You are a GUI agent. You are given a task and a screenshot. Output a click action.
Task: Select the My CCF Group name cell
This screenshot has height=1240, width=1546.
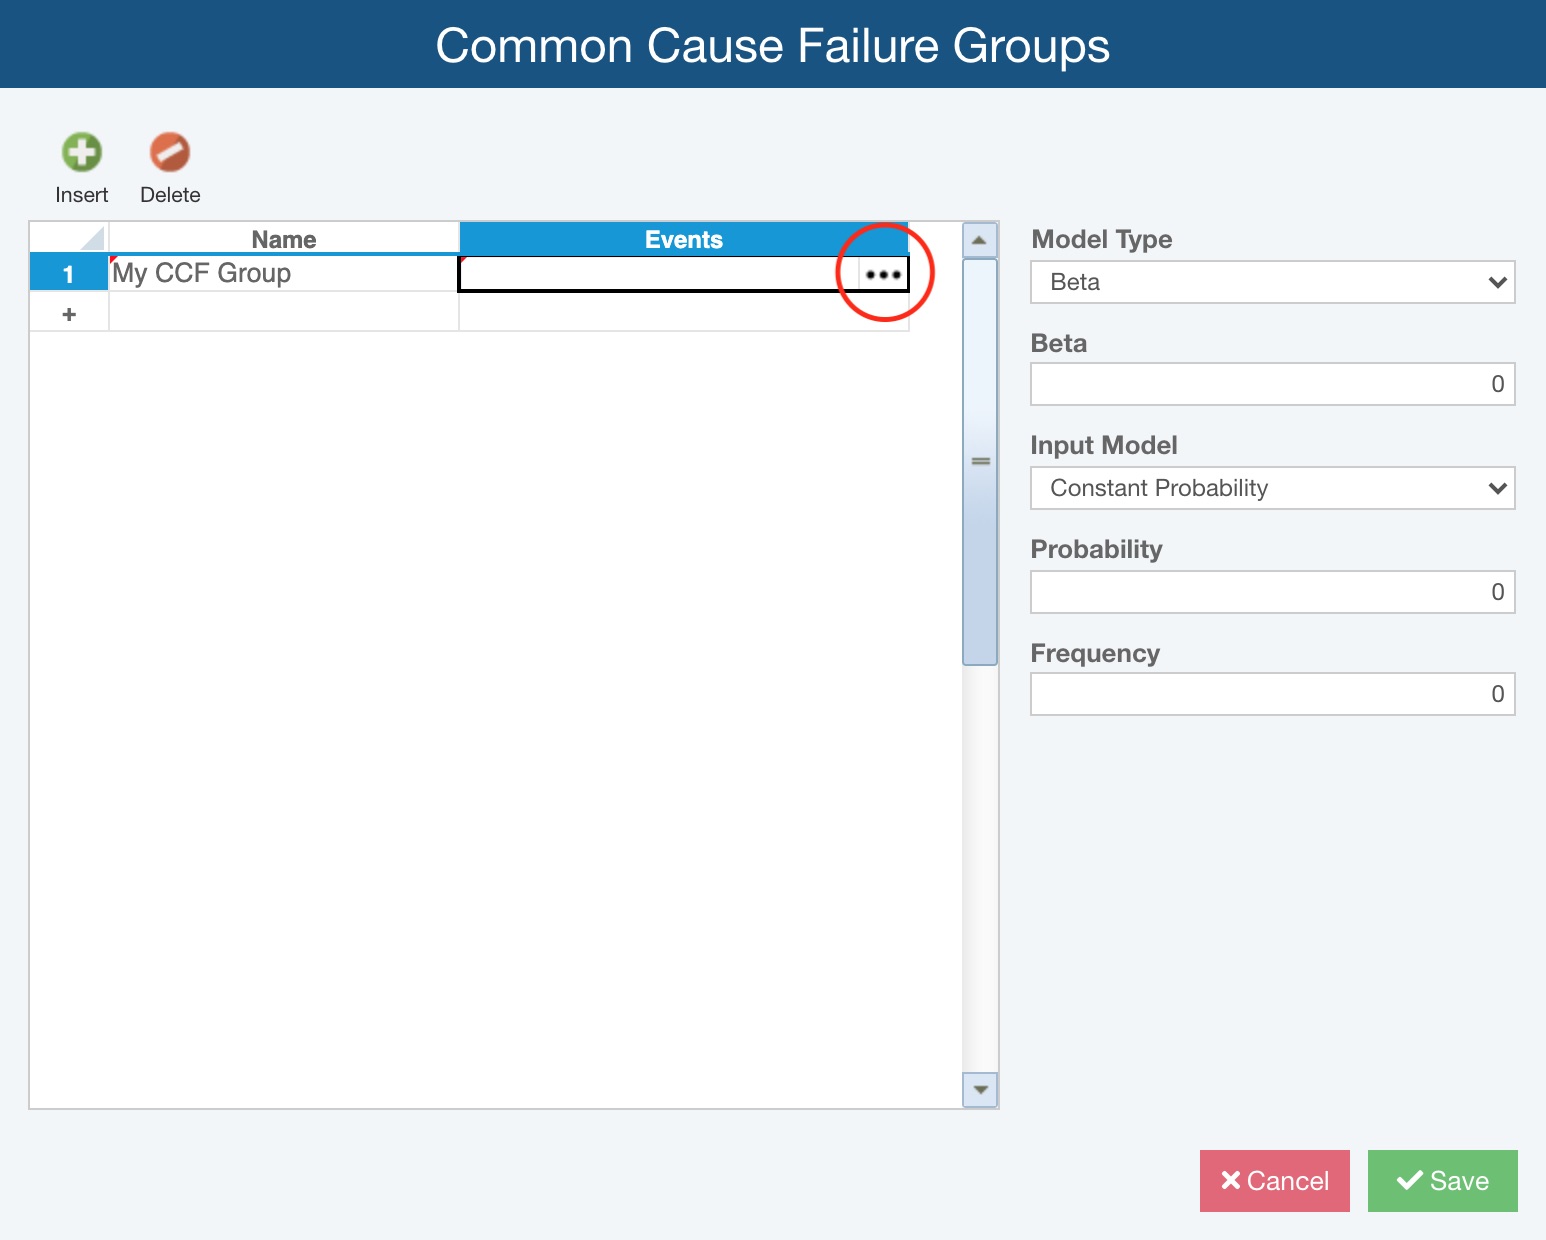tap(284, 274)
